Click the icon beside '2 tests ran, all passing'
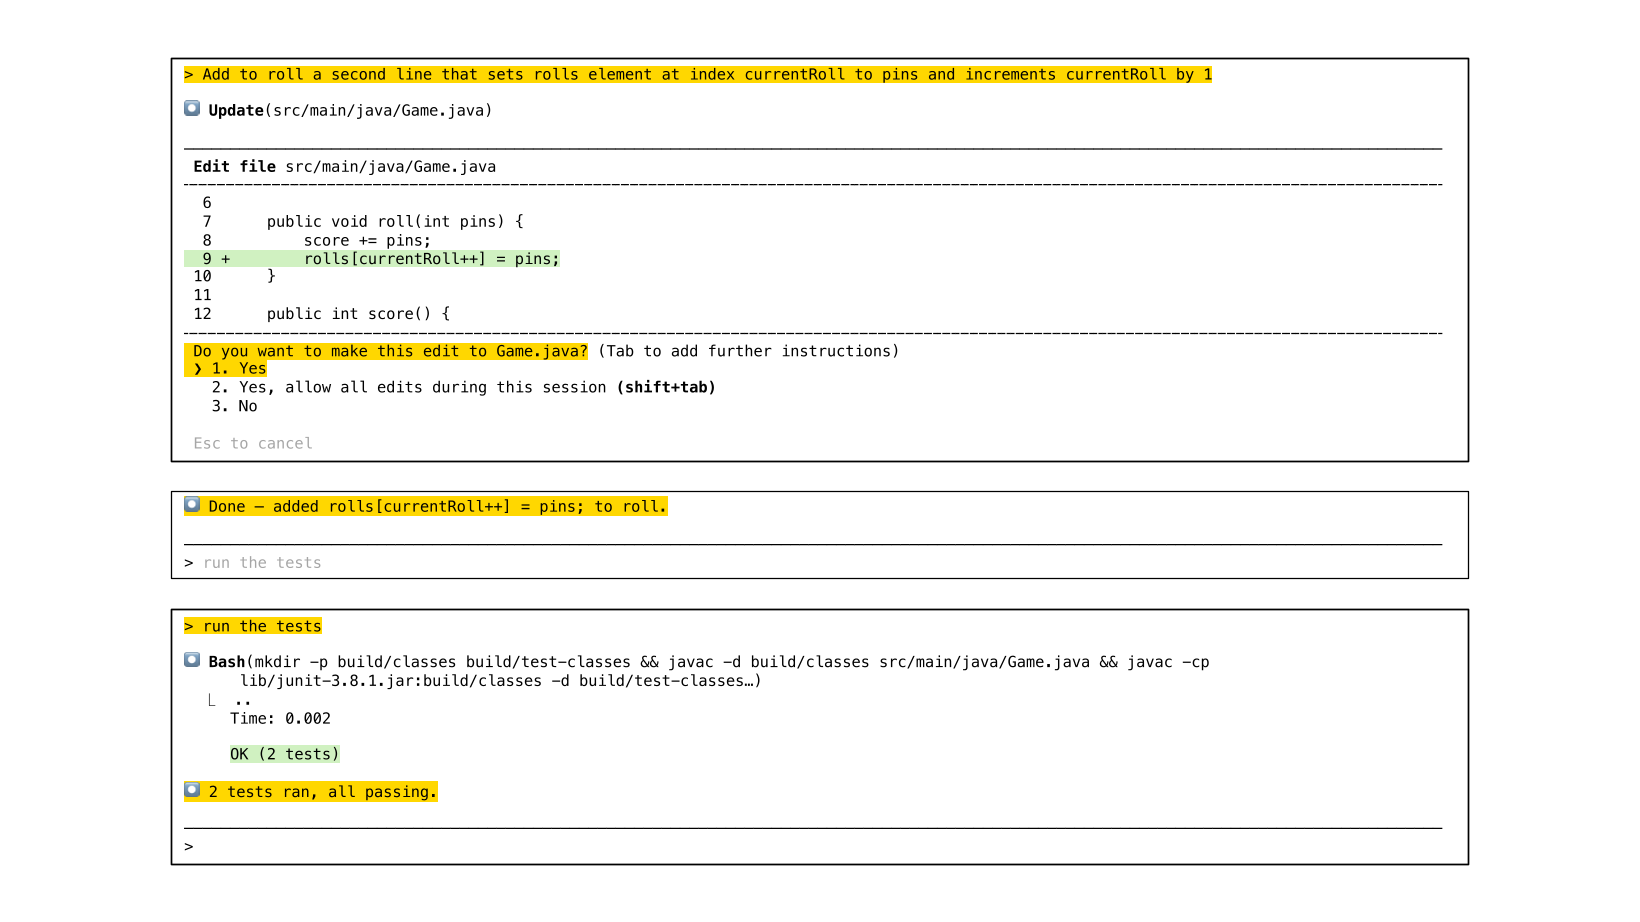The image size is (1640, 922). [x=192, y=790]
